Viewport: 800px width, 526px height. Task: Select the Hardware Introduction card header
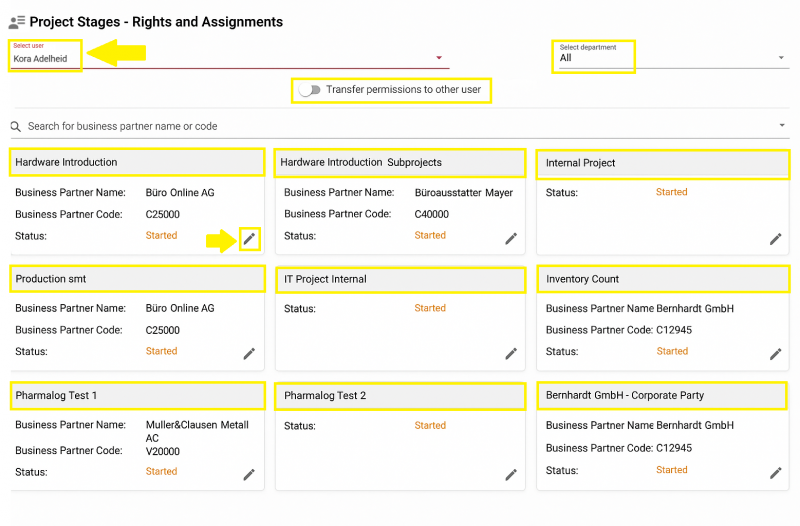137,162
